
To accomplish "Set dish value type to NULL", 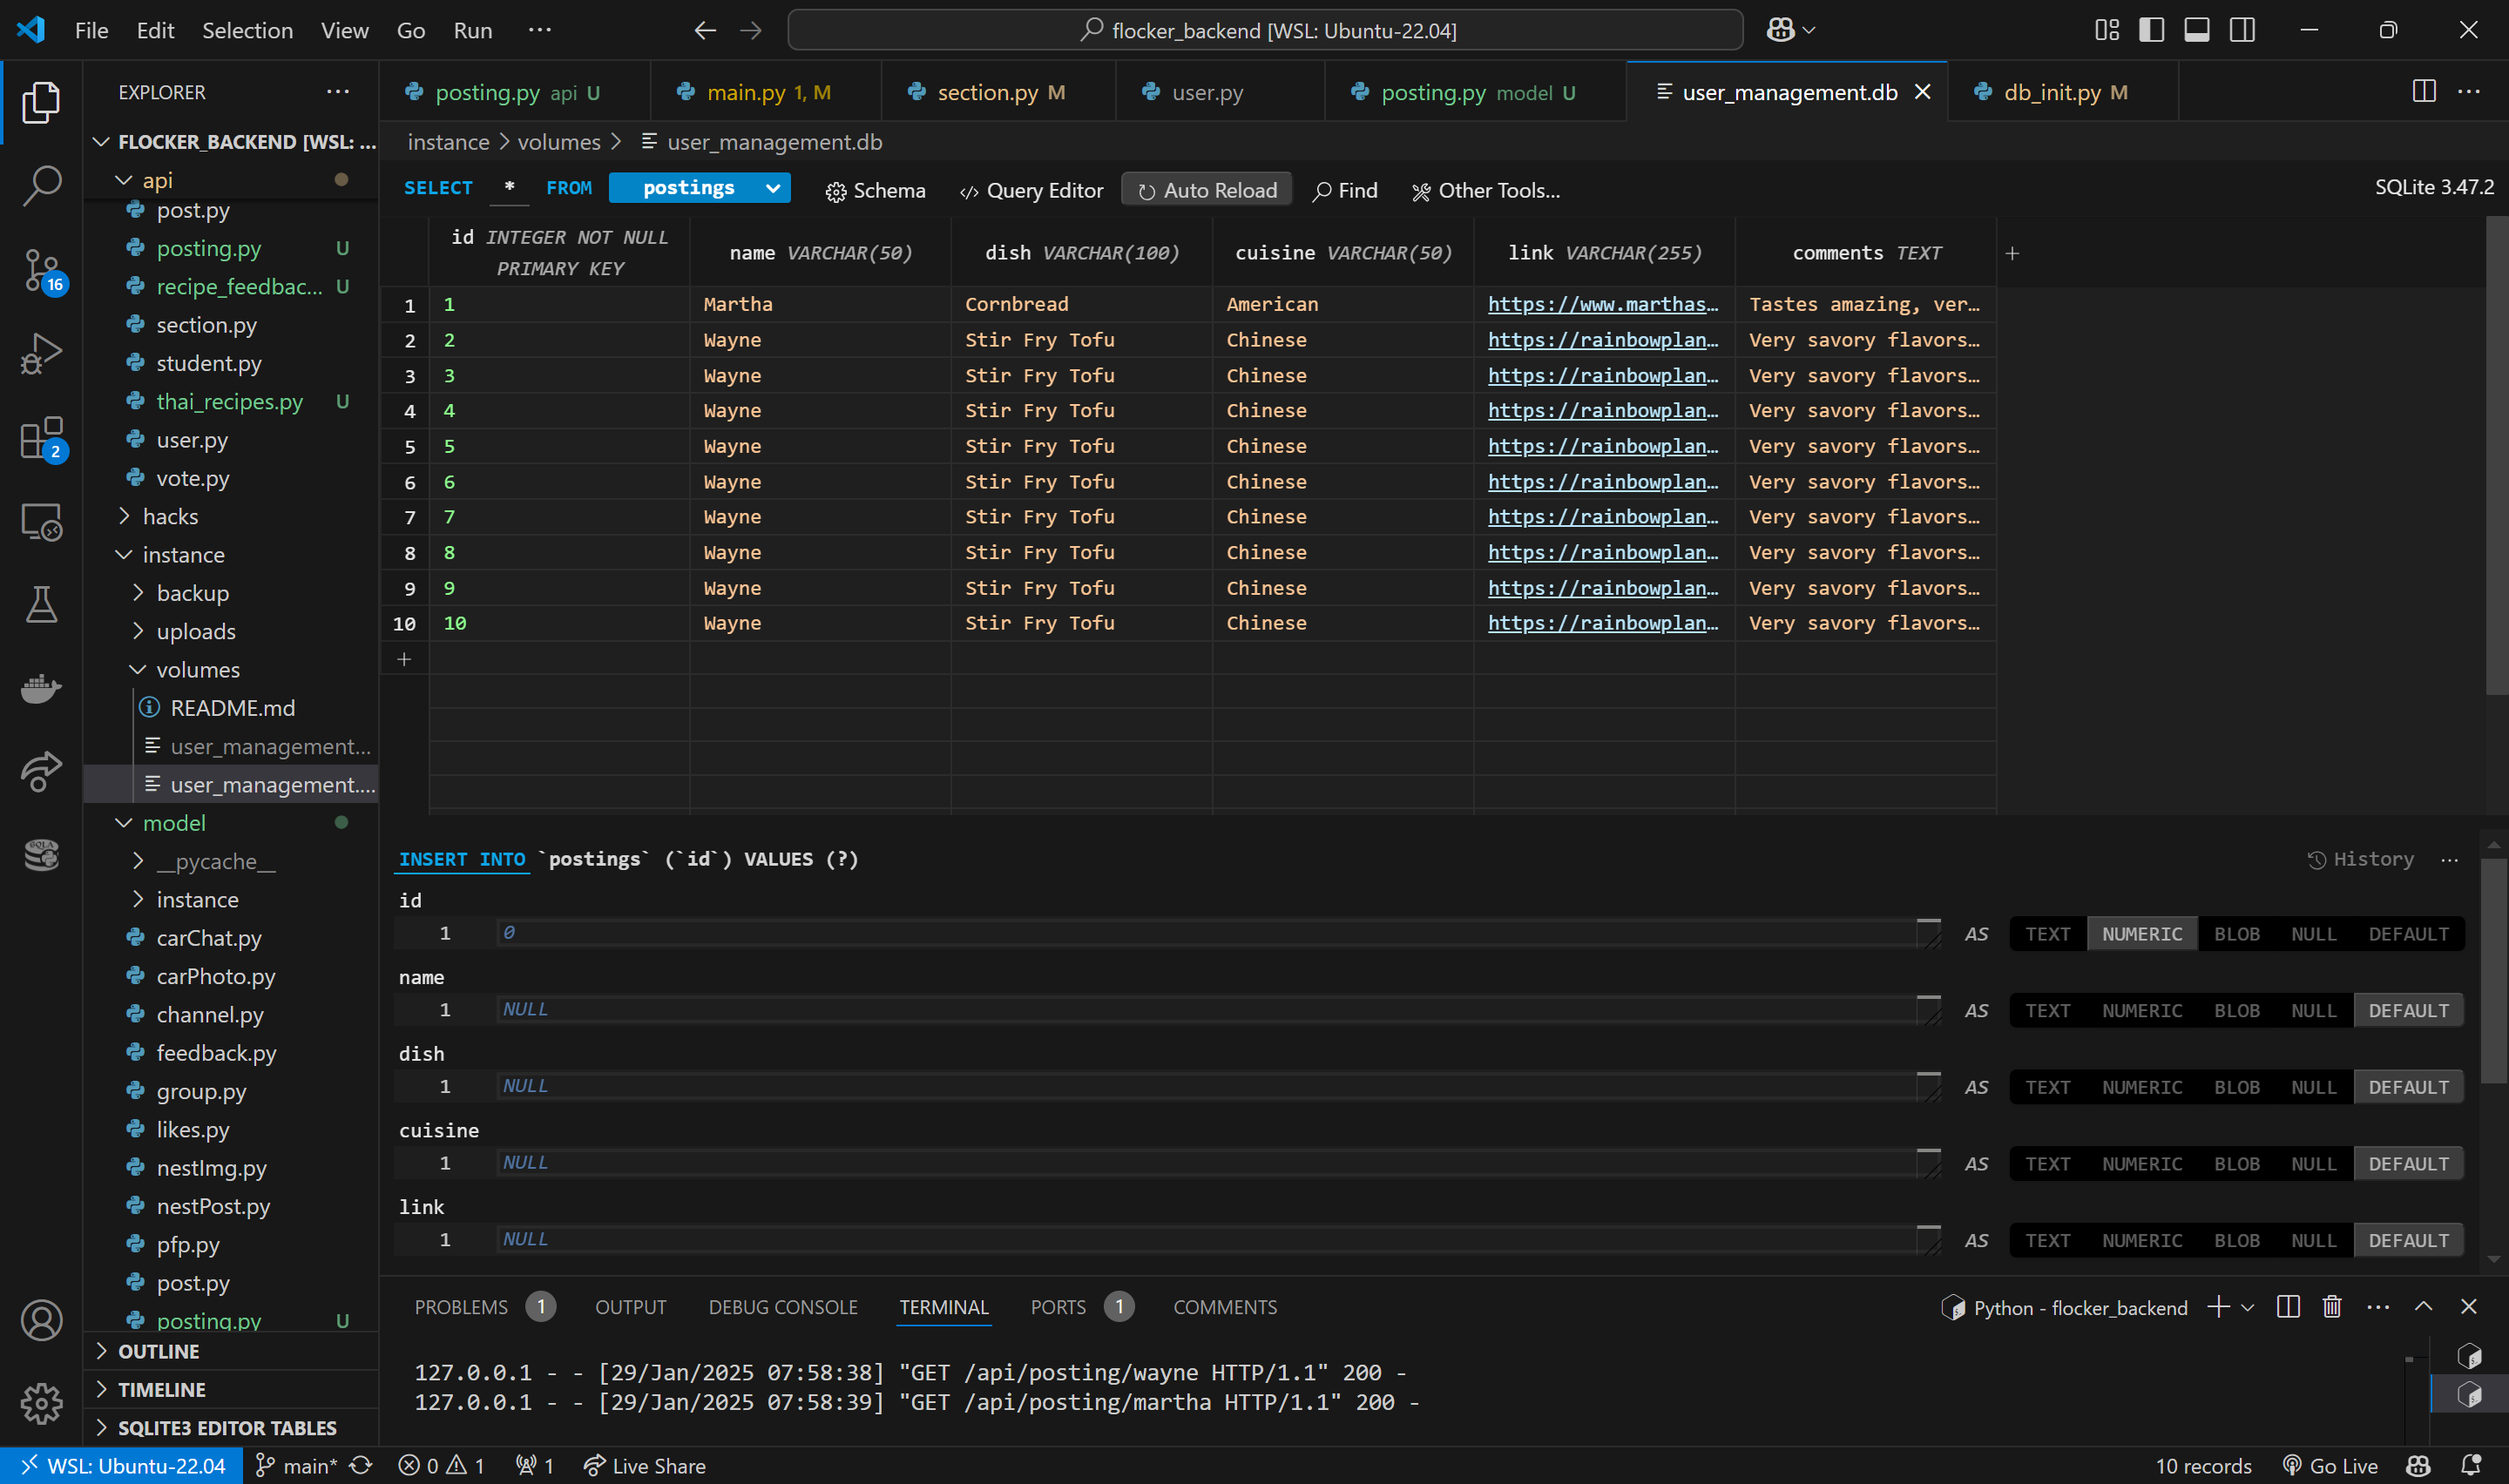I will pos(2313,1087).
